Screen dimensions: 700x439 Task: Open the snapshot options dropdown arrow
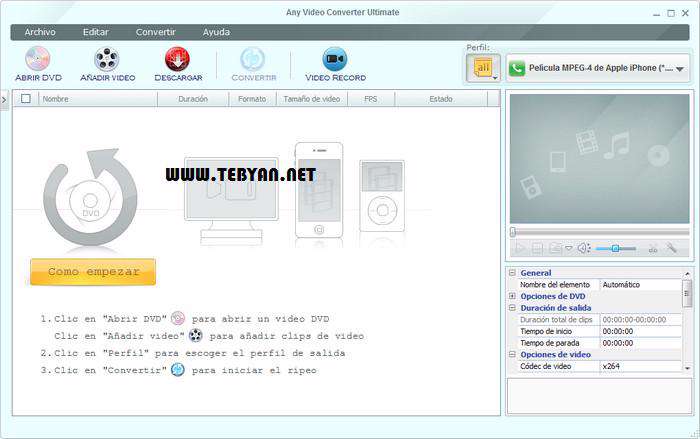568,248
